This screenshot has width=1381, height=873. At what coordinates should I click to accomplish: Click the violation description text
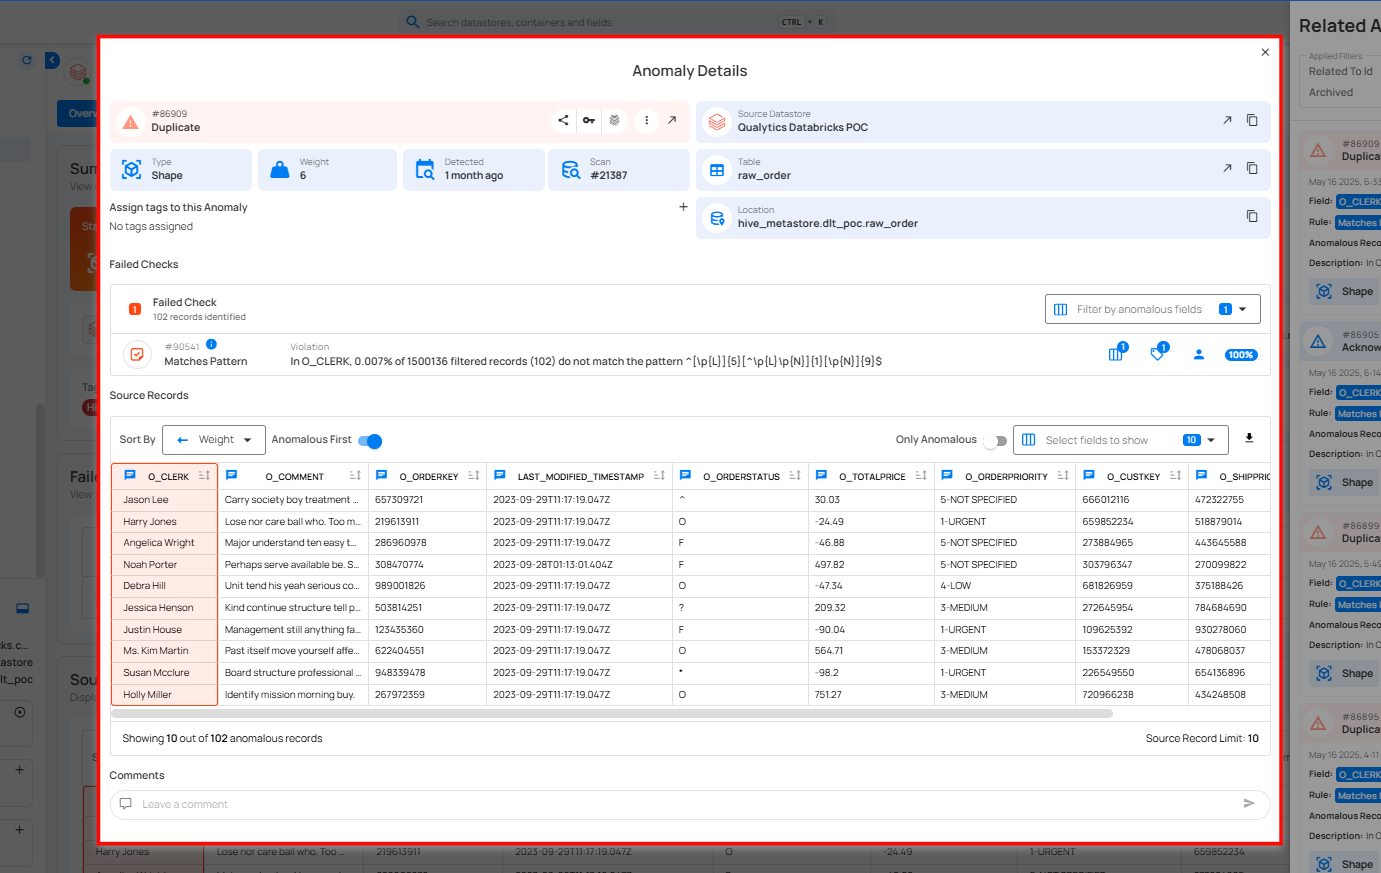[586, 361]
